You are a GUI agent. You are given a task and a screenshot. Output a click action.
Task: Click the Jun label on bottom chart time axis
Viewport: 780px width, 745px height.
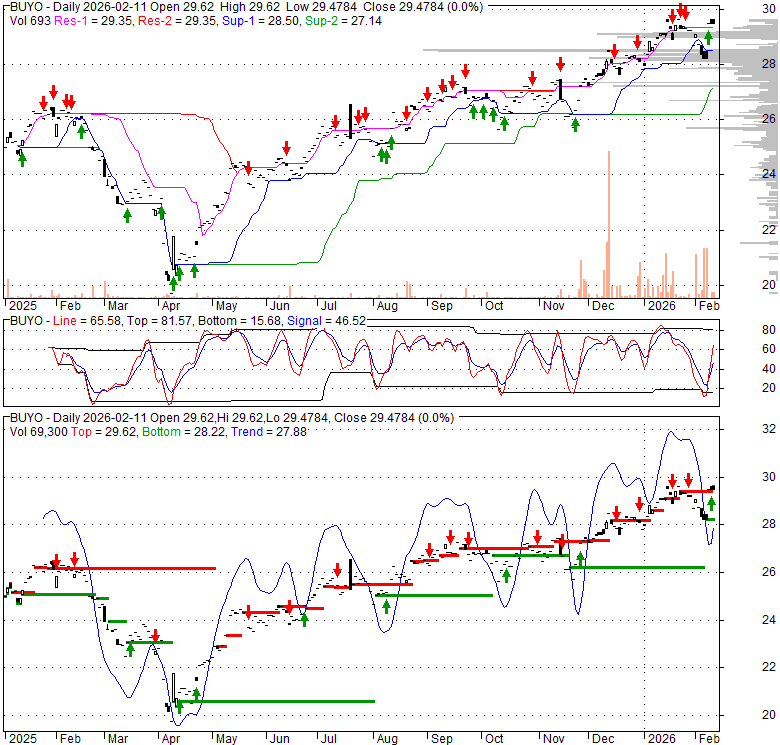click(x=280, y=739)
